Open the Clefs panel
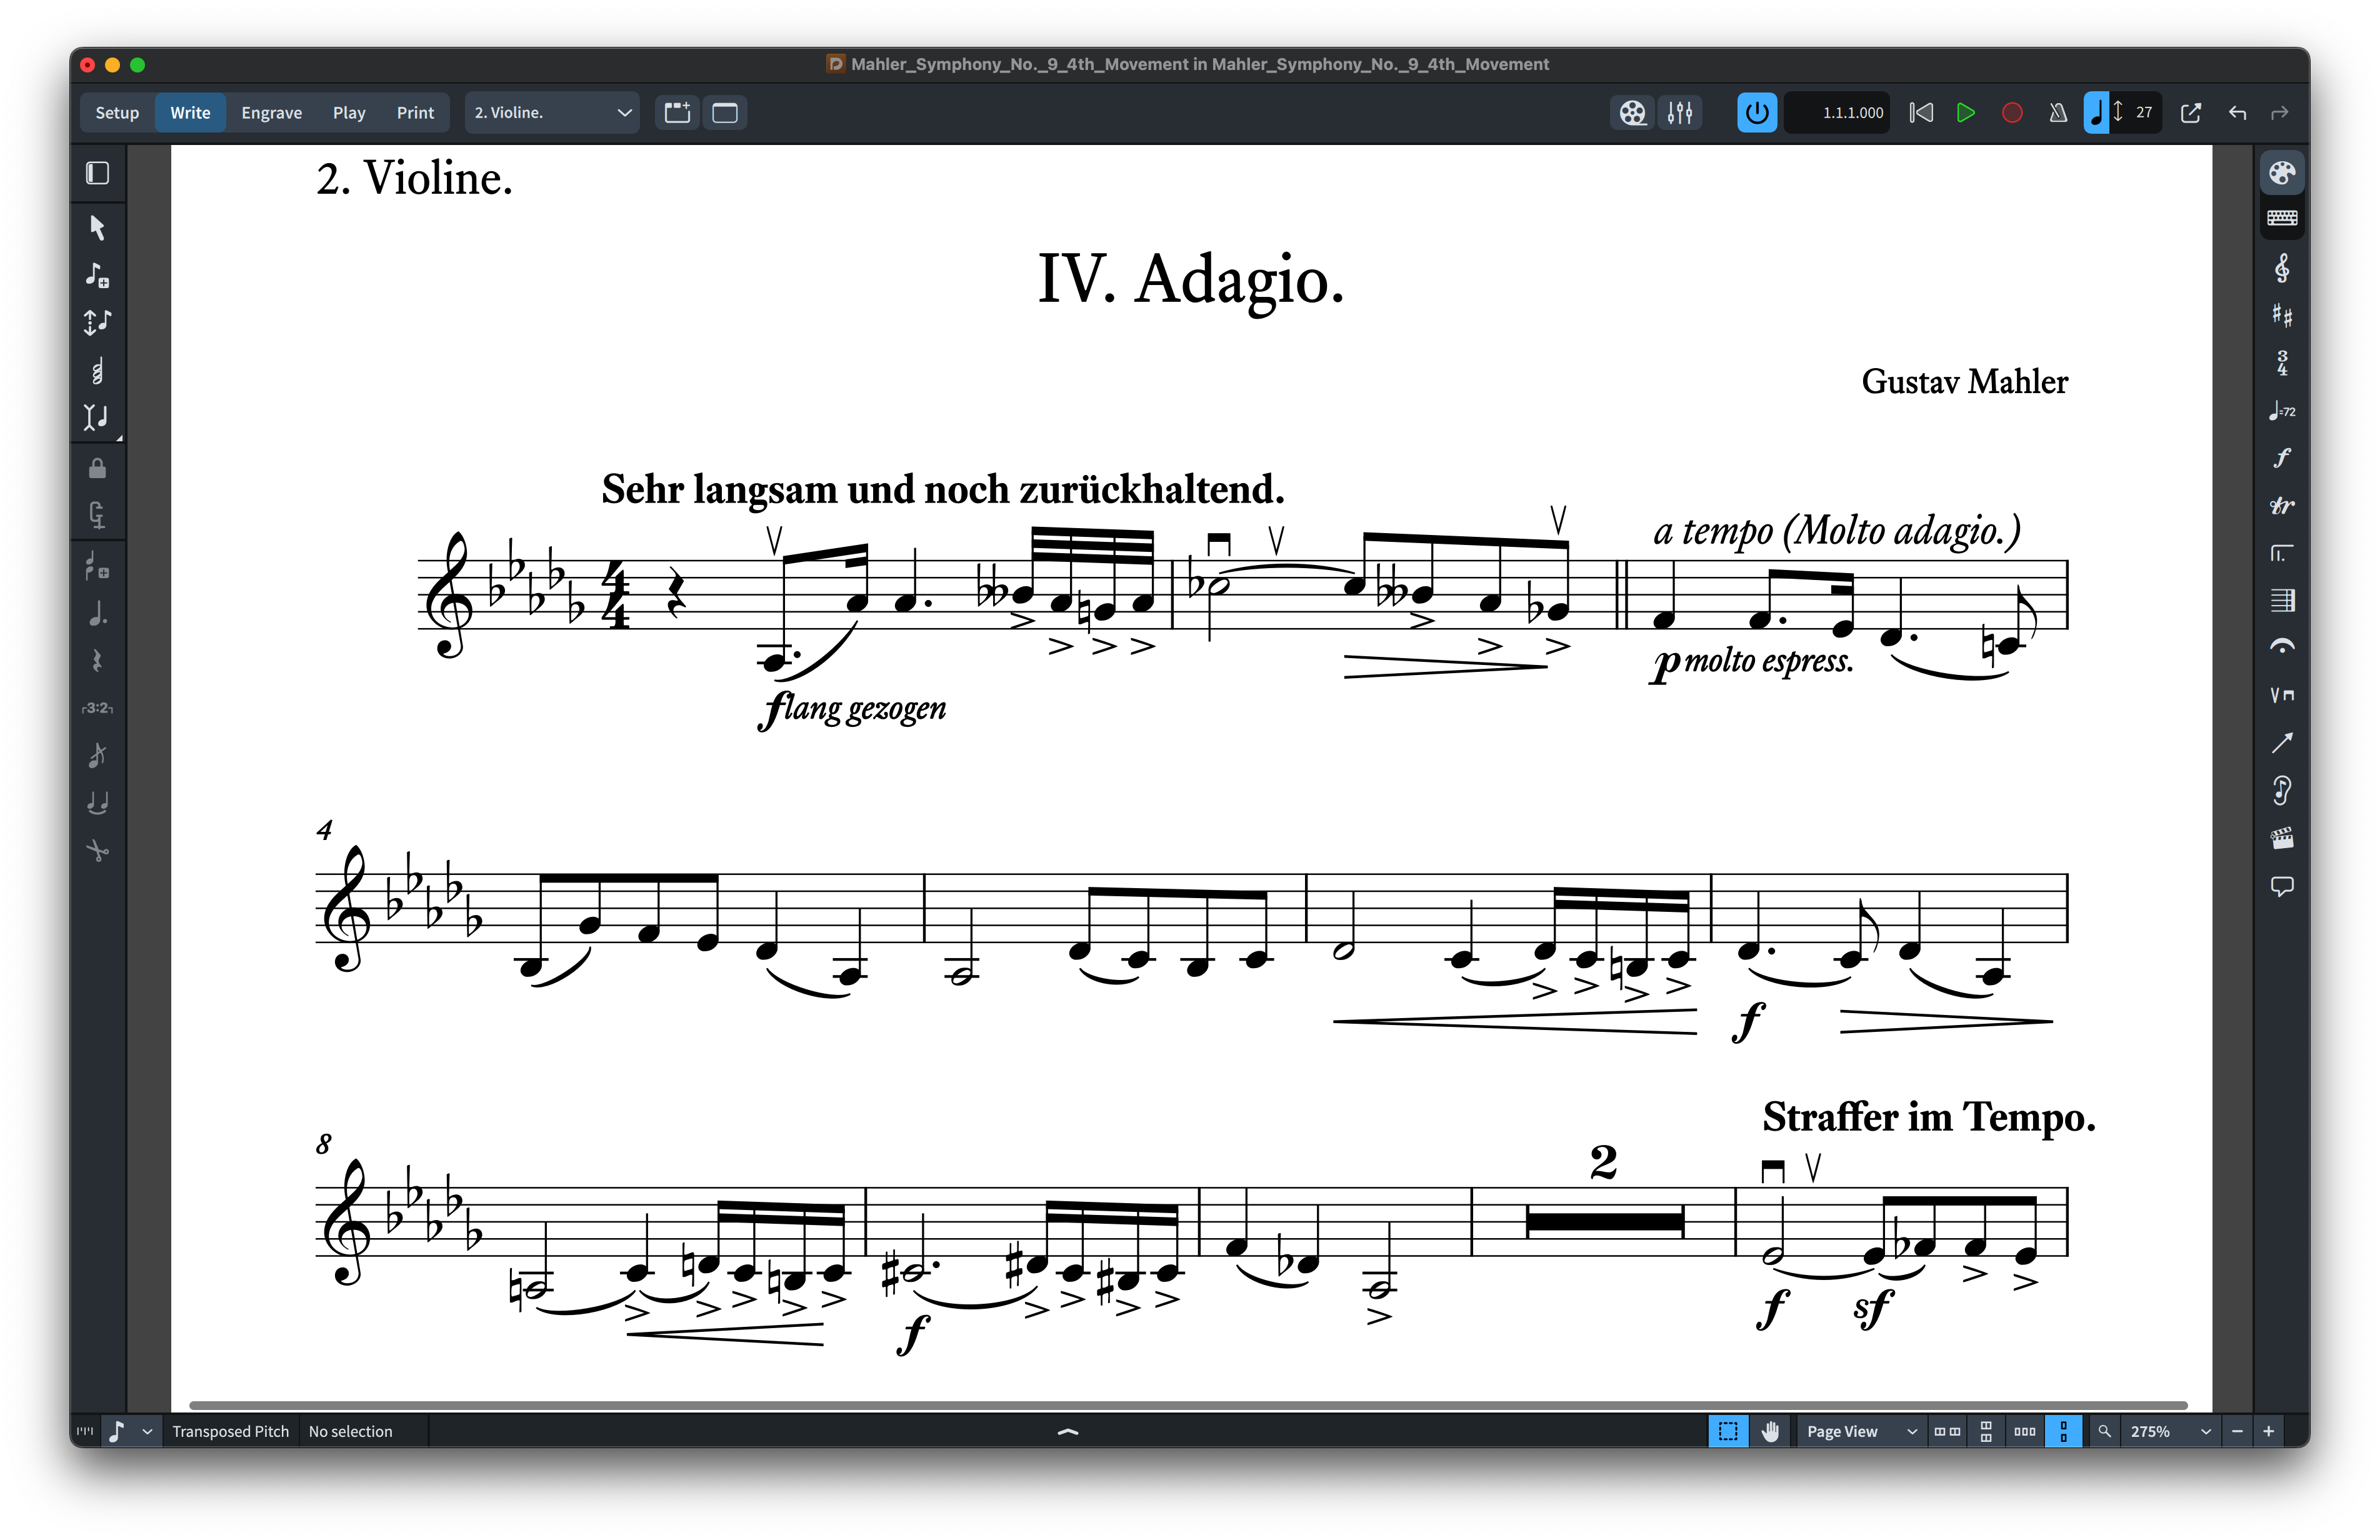Screen dimensions: 2380x1540 tap(2281, 268)
